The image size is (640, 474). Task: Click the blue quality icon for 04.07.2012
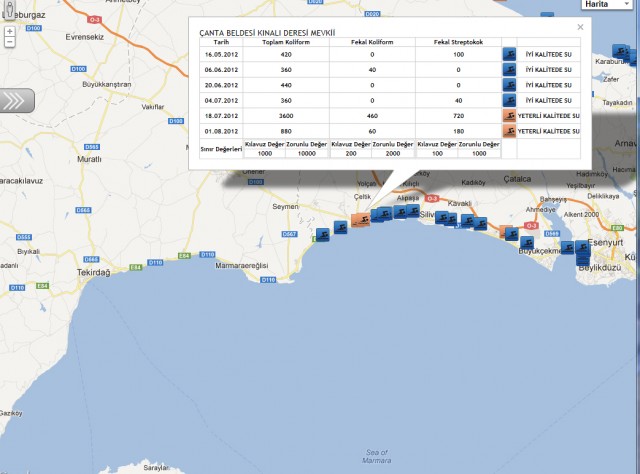point(509,100)
